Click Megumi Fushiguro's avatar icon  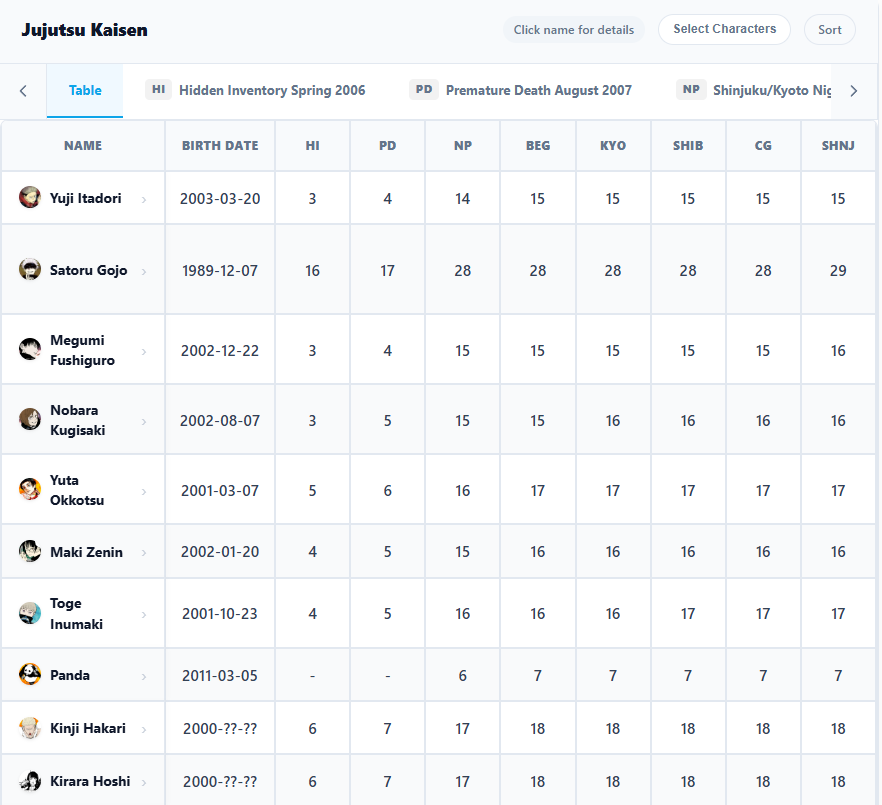[30, 349]
